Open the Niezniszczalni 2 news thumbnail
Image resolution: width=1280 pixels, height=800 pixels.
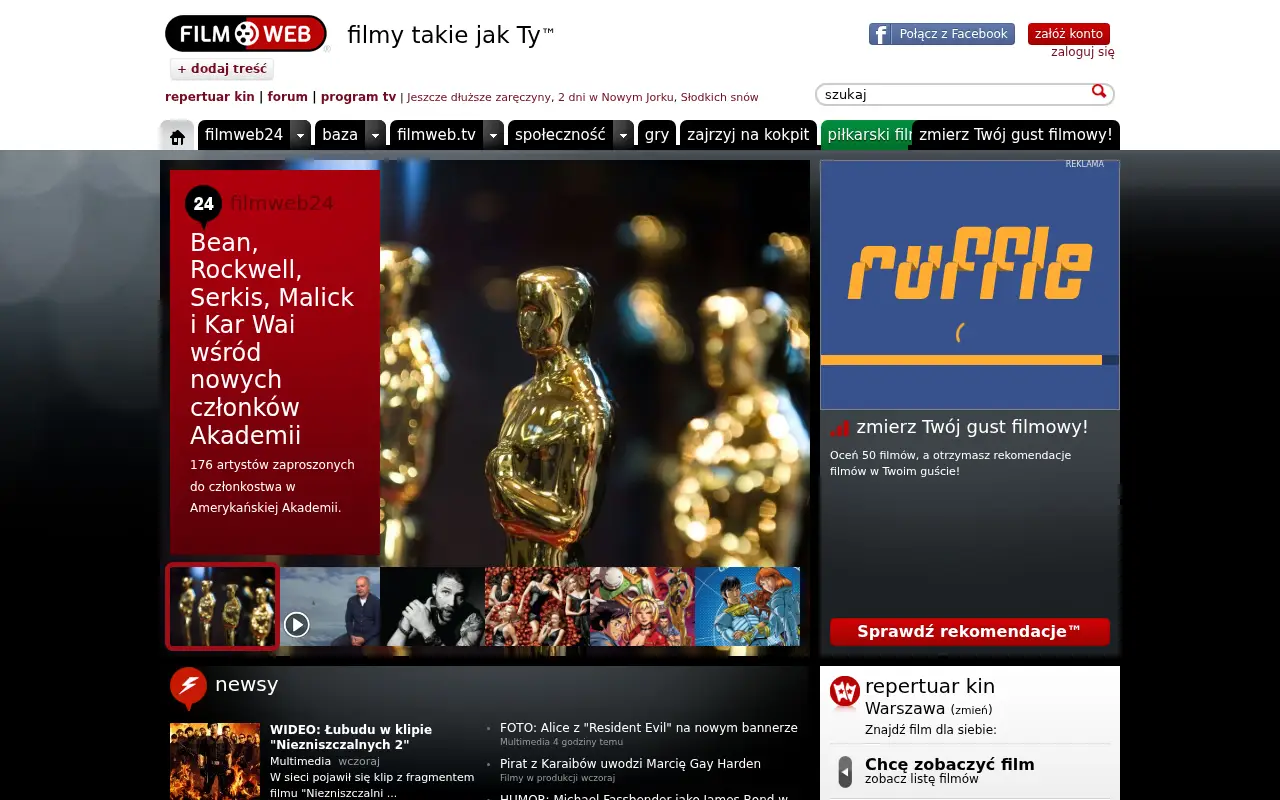coord(215,761)
